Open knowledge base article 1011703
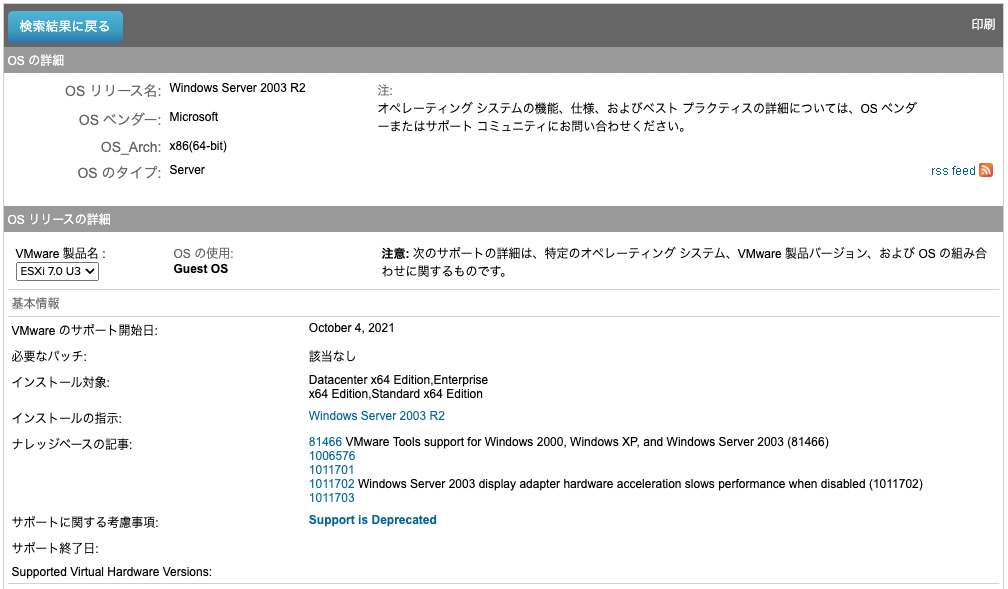Screen dimensions: 1008x589 coord(331,498)
